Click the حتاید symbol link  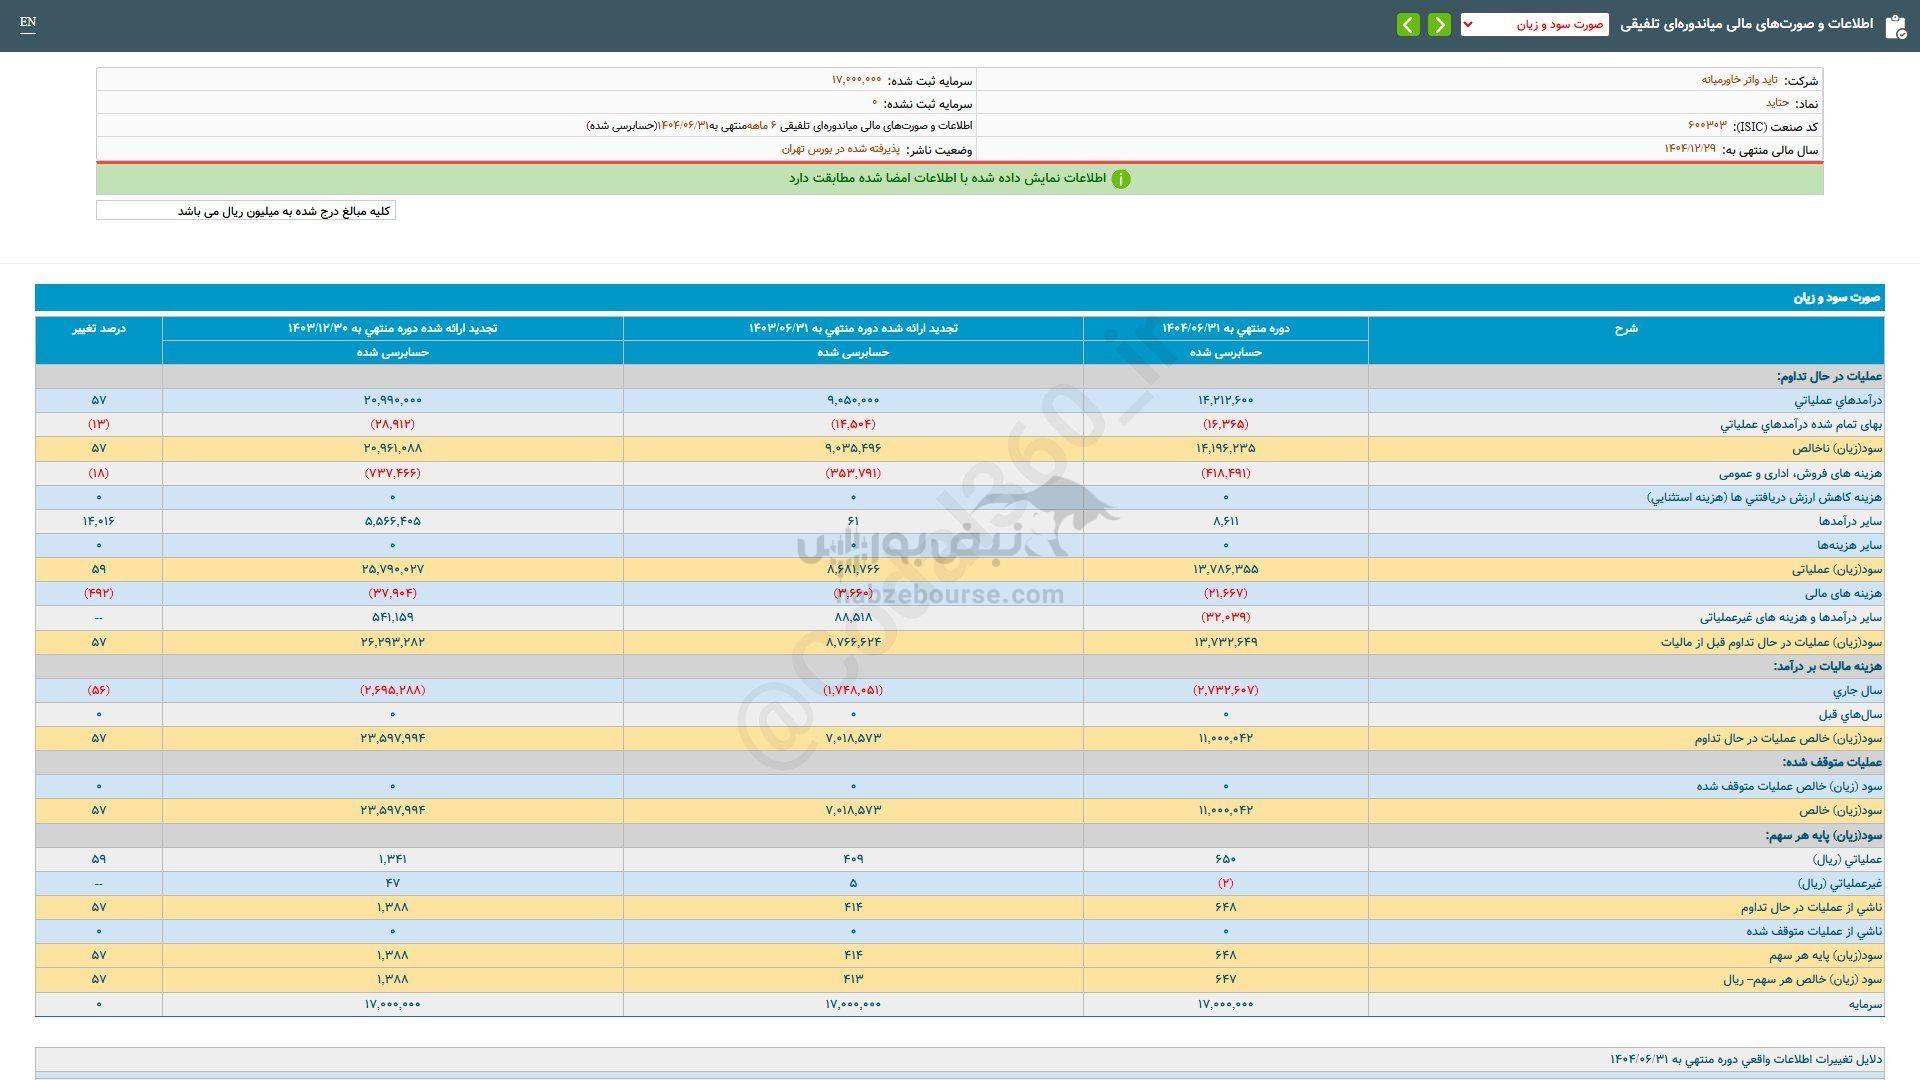(x=1777, y=103)
